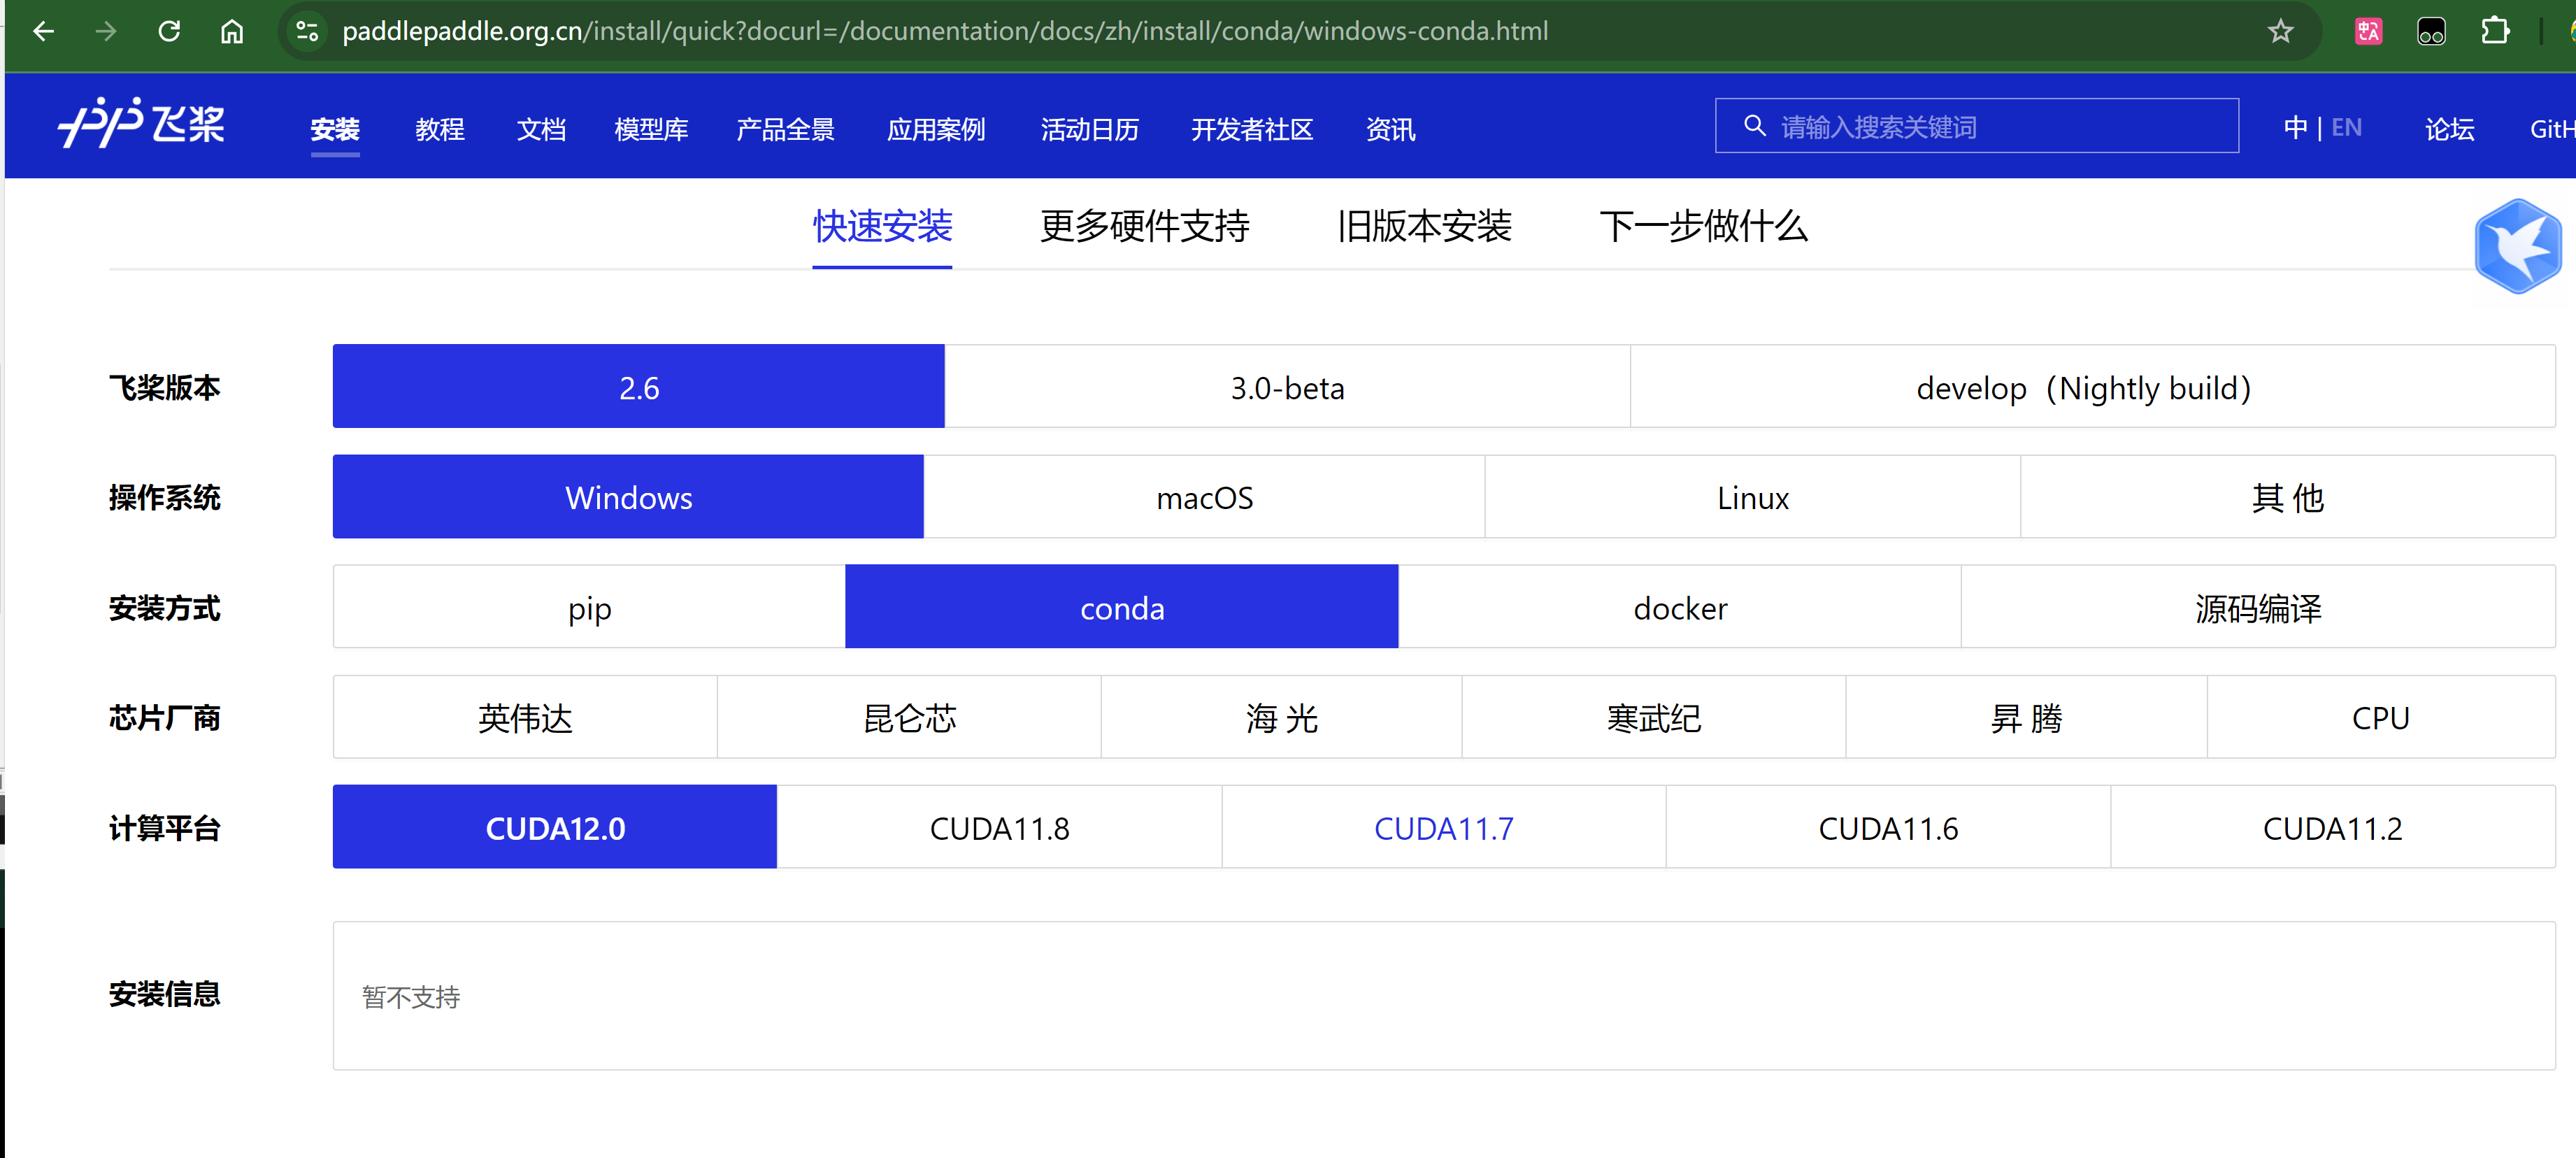Open the GitHub link in header
This screenshot has height=1158, width=2576.
coord(2552,129)
